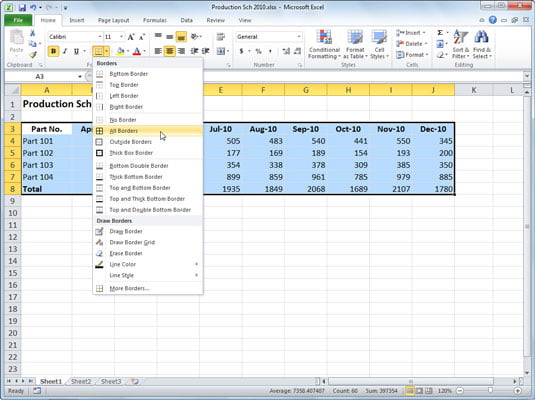Click the AutoSum sigma icon
The image size is (535, 400).
tap(440, 33)
